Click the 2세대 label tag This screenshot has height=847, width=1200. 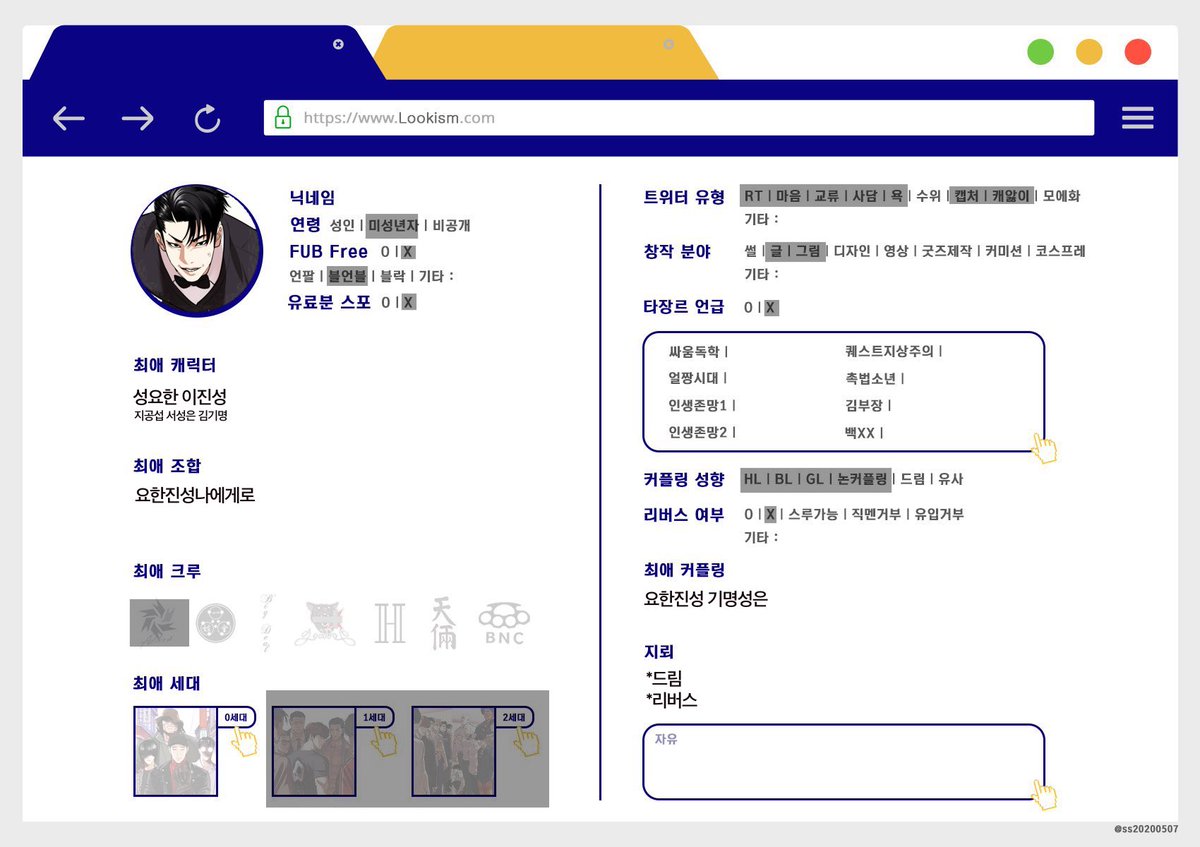tap(514, 717)
